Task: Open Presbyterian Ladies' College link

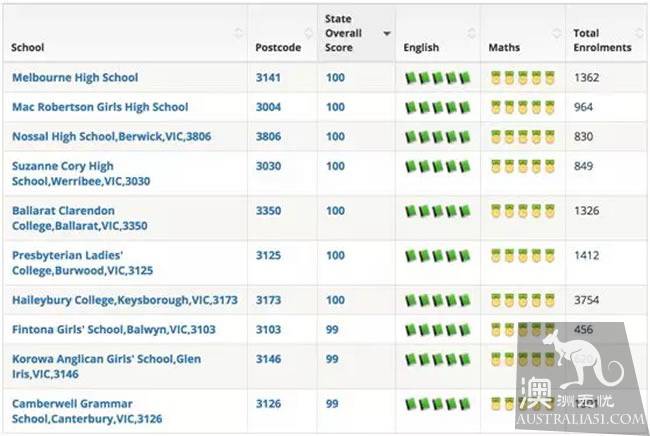Action: [82, 263]
